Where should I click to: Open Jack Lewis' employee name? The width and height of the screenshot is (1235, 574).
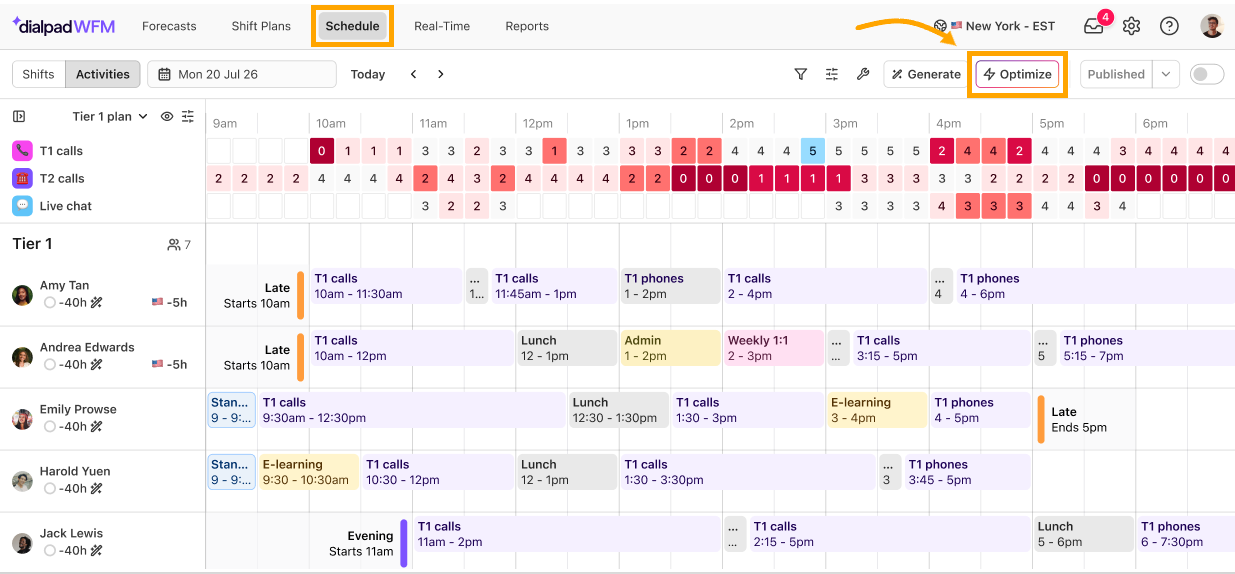click(71, 534)
